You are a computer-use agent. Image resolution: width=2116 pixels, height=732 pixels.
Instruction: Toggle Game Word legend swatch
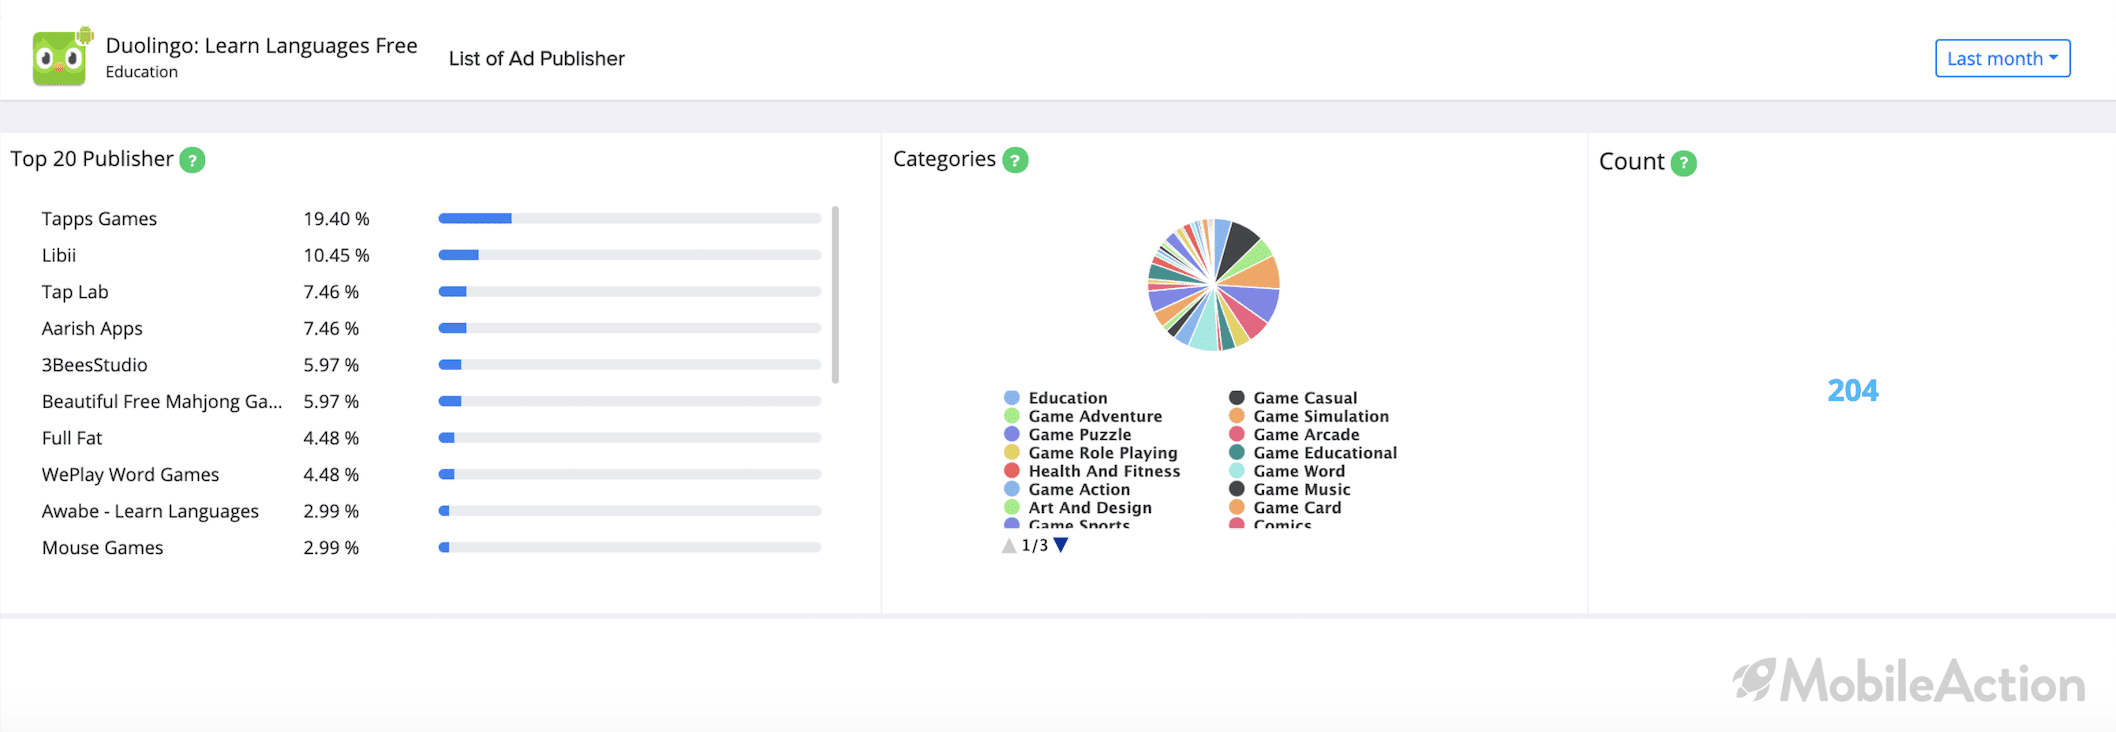pos(1237,471)
